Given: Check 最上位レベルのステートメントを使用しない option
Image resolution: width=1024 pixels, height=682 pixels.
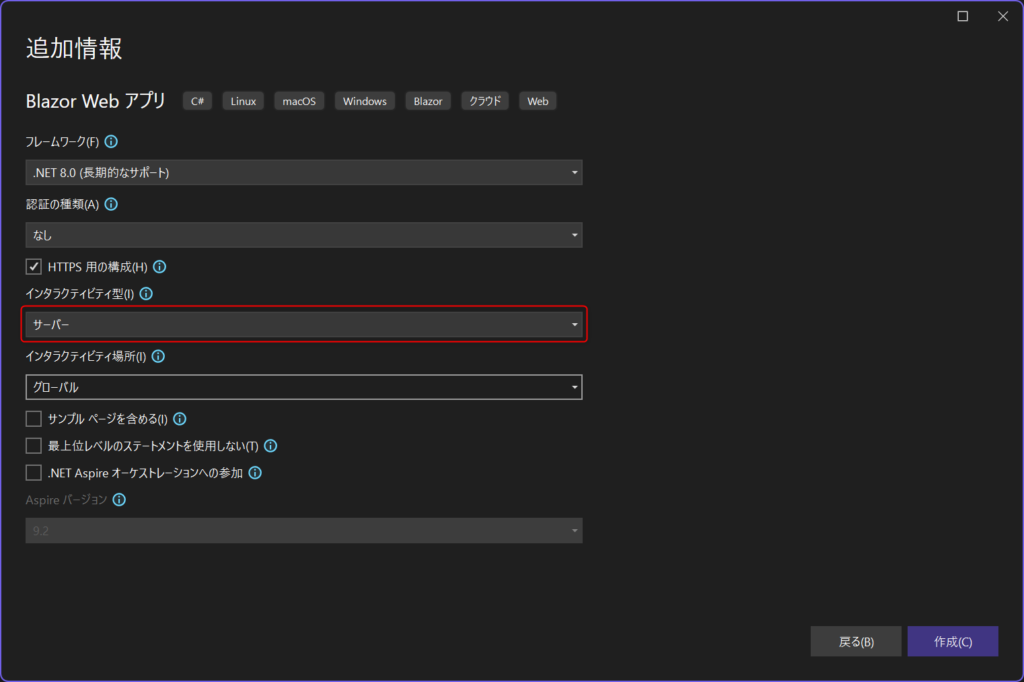Looking at the screenshot, I should click(x=33, y=446).
